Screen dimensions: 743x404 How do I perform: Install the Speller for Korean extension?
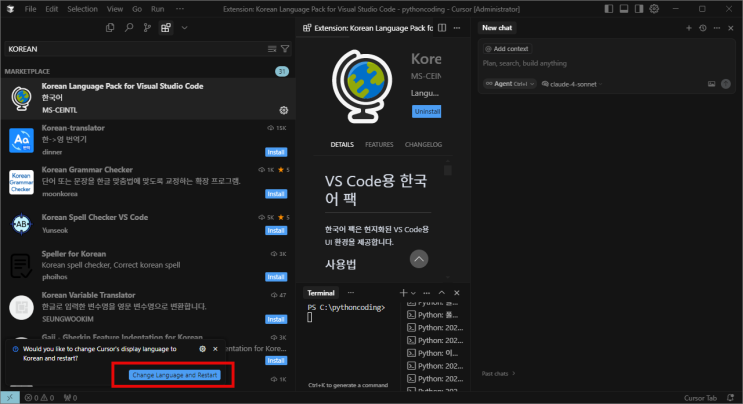tap(276, 277)
